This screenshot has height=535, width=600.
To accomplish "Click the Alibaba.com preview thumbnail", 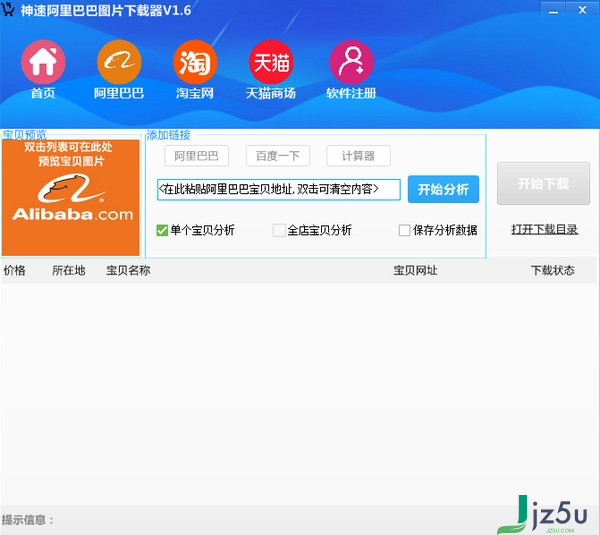I will 71,197.
